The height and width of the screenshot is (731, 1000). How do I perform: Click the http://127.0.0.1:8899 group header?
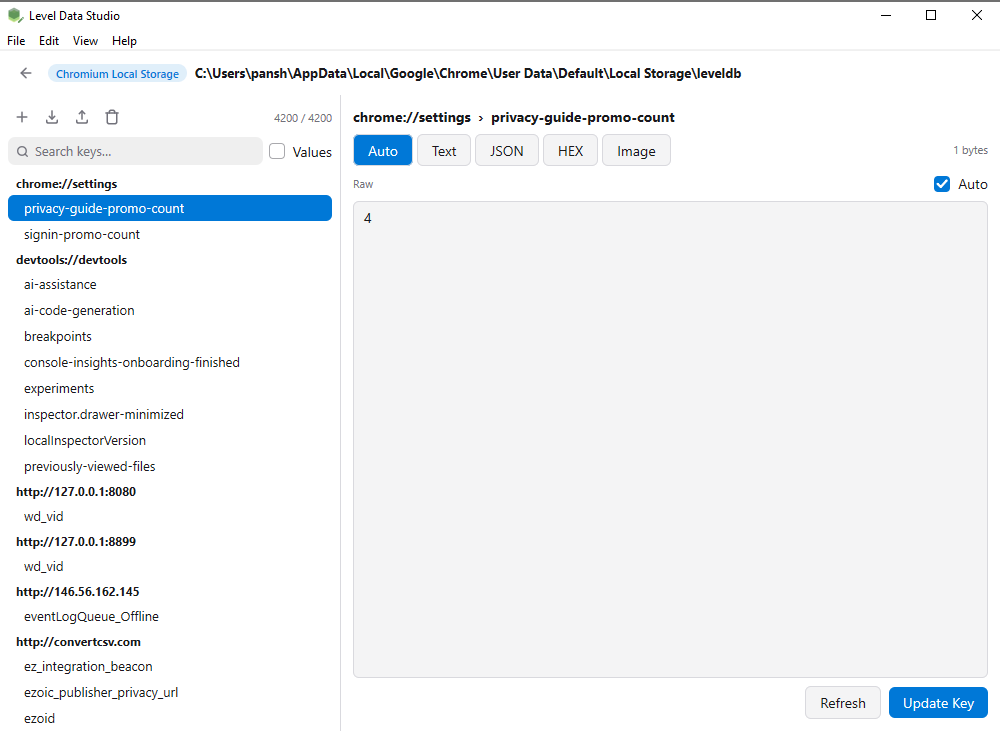76,542
